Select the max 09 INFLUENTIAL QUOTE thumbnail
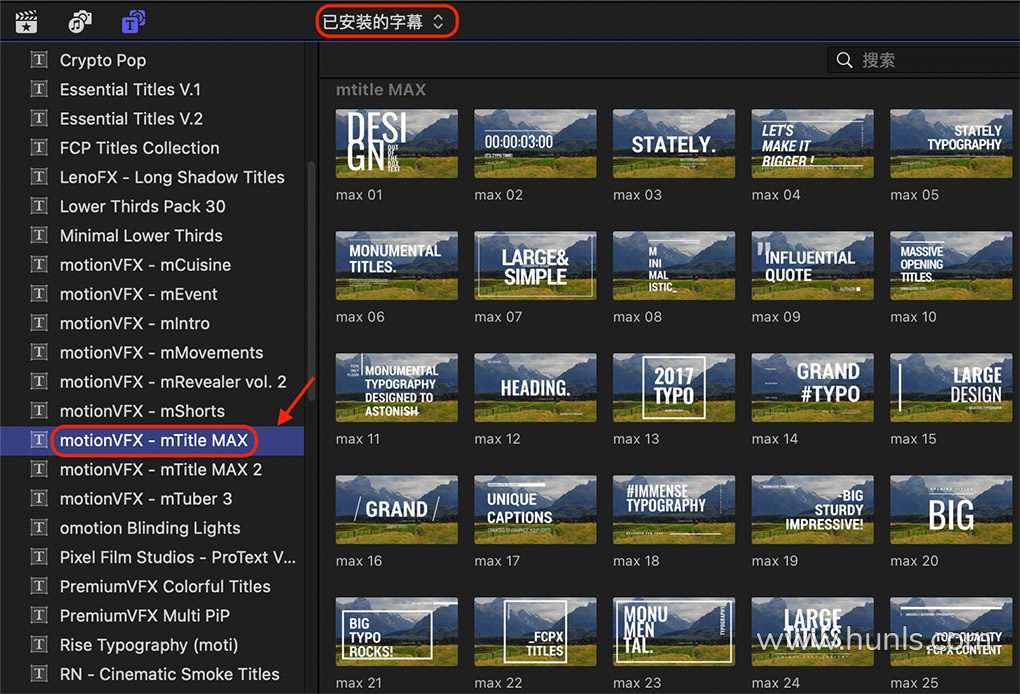 (x=812, y=265)
